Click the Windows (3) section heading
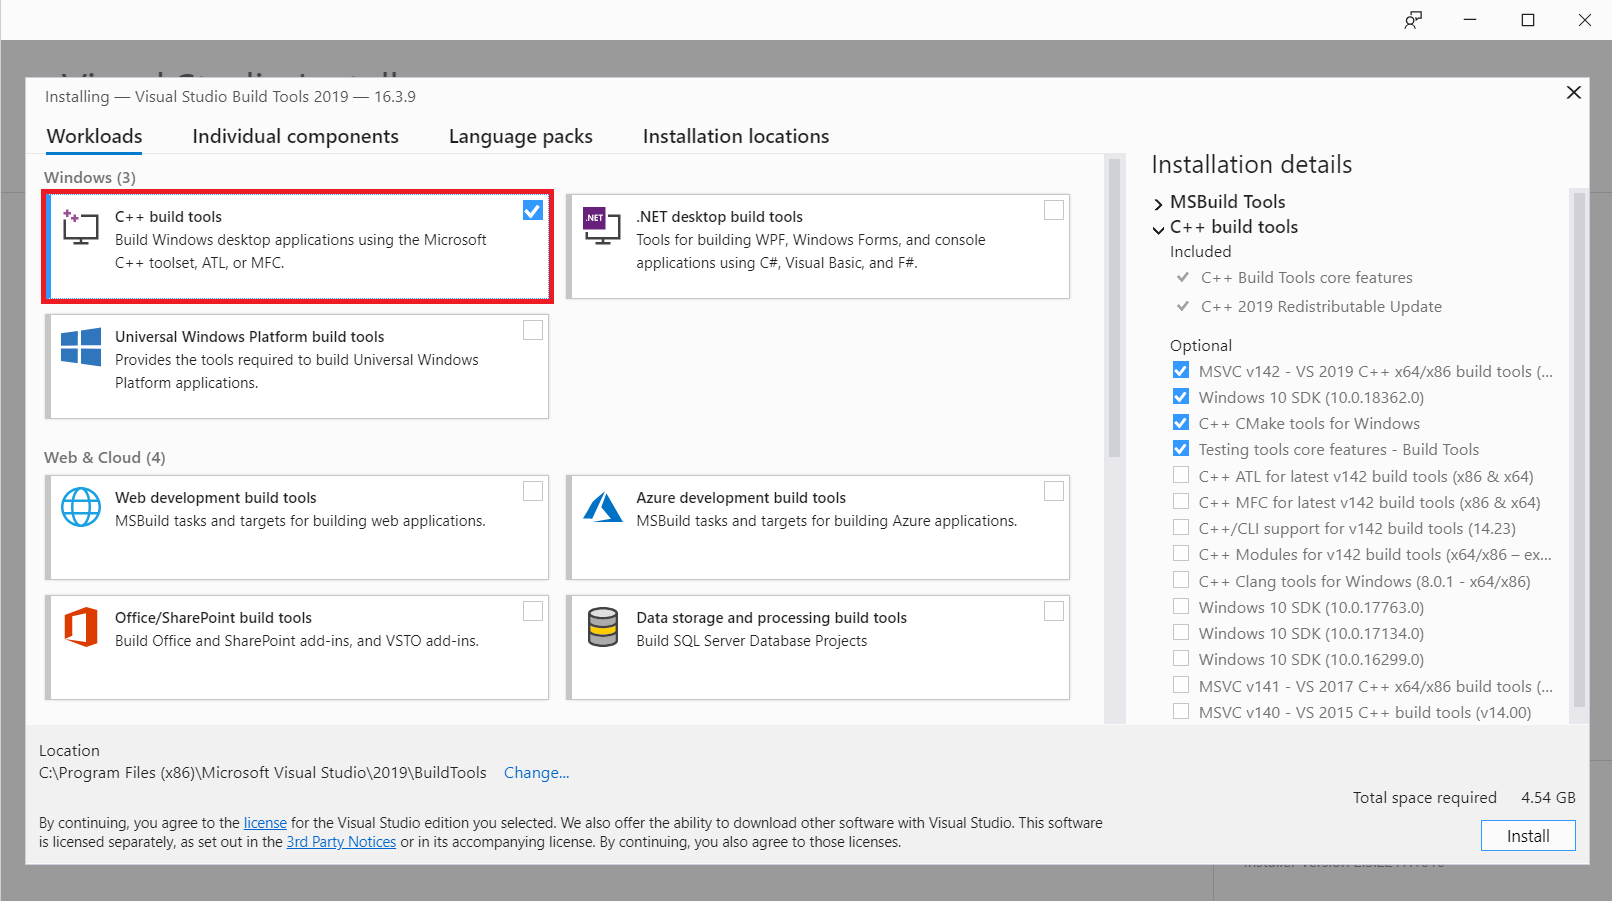The height and width of the screenshot is (901, 1612). pos(90,177)
